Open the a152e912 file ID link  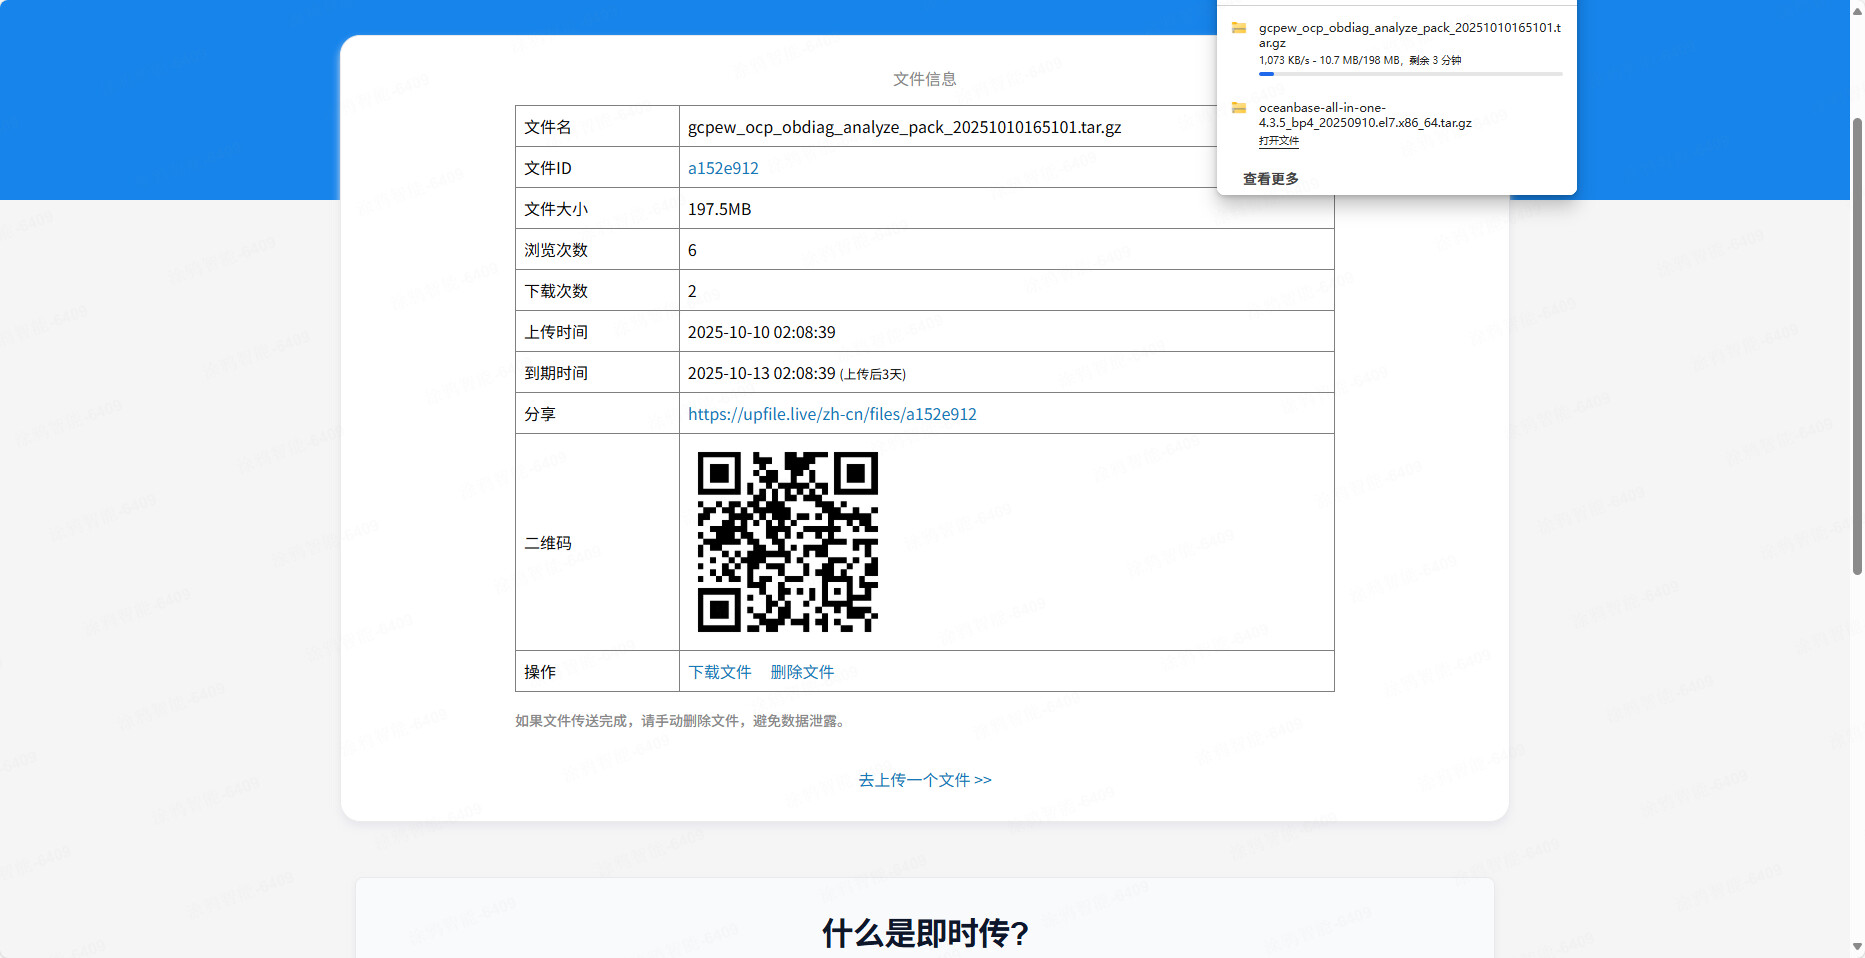tap(723, 168)
